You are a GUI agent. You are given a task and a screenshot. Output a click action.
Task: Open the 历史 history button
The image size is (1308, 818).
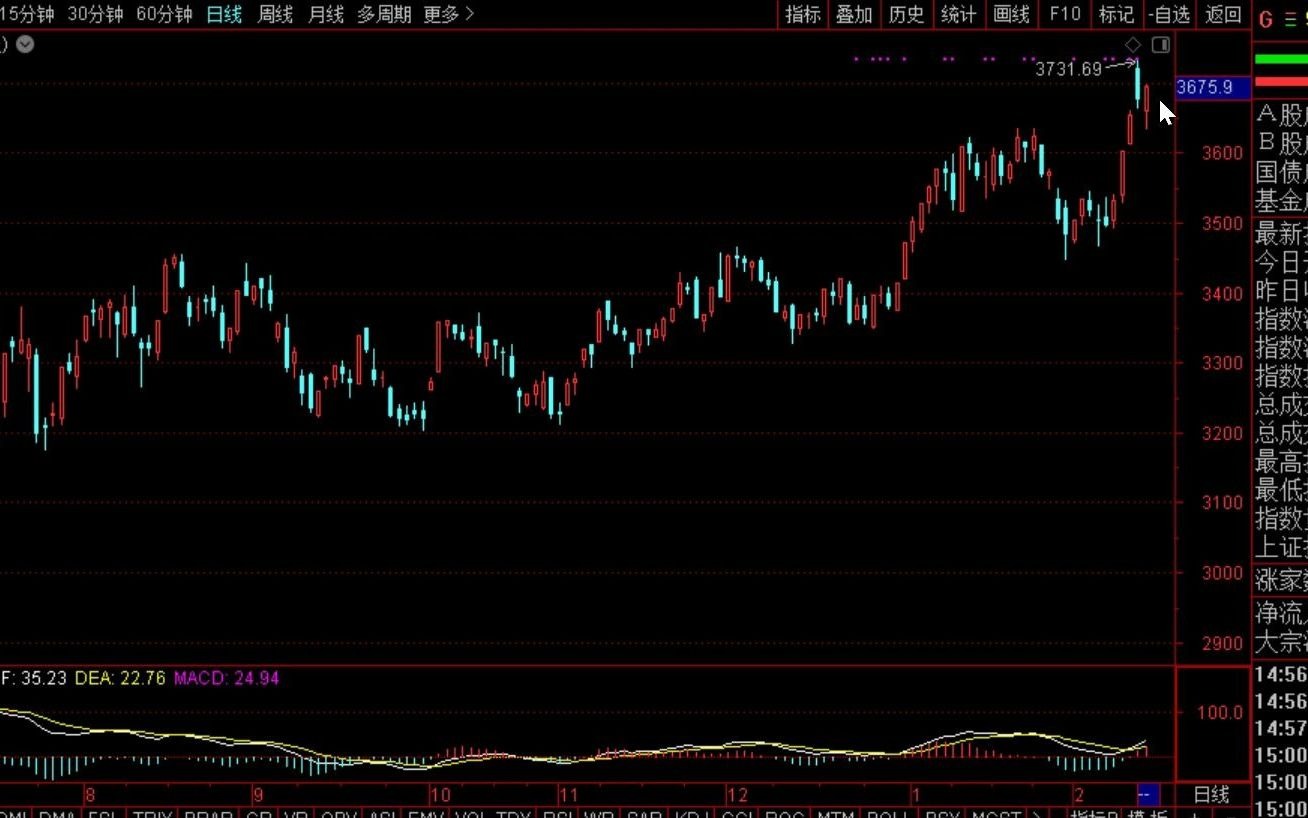pos(907,14)
